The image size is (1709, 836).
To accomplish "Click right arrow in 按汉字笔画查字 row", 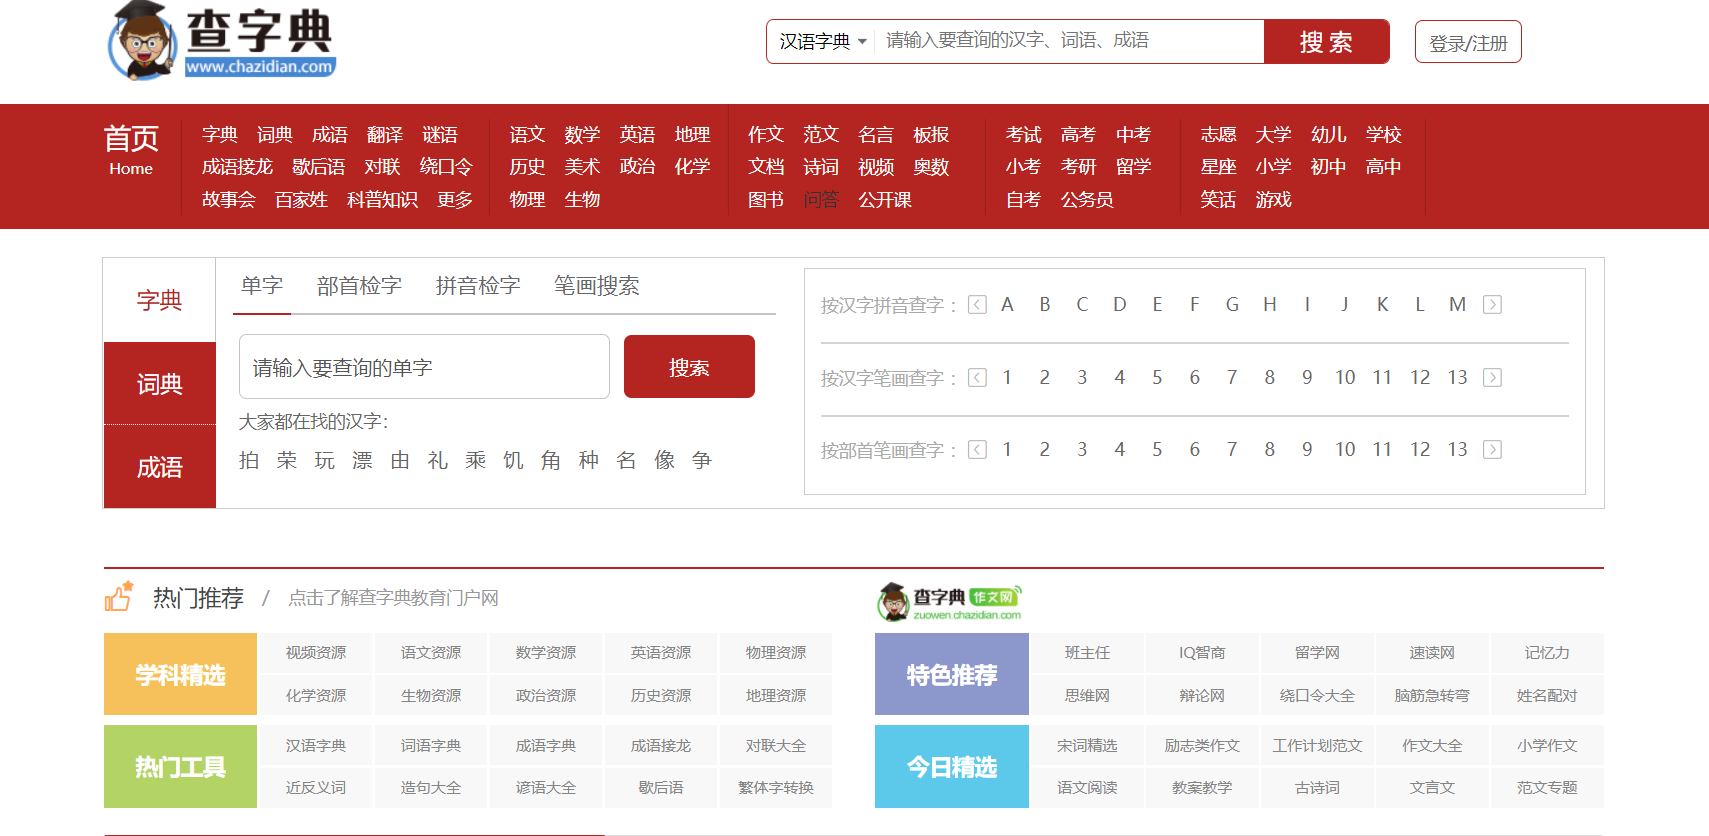I will pyautogui.click(x=1492, y=378).
